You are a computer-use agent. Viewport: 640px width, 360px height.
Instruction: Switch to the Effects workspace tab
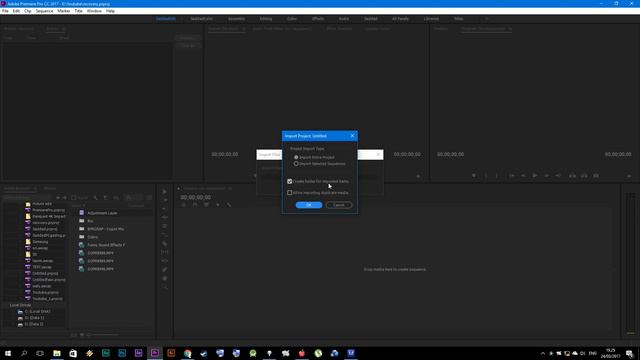coord(318,19)
